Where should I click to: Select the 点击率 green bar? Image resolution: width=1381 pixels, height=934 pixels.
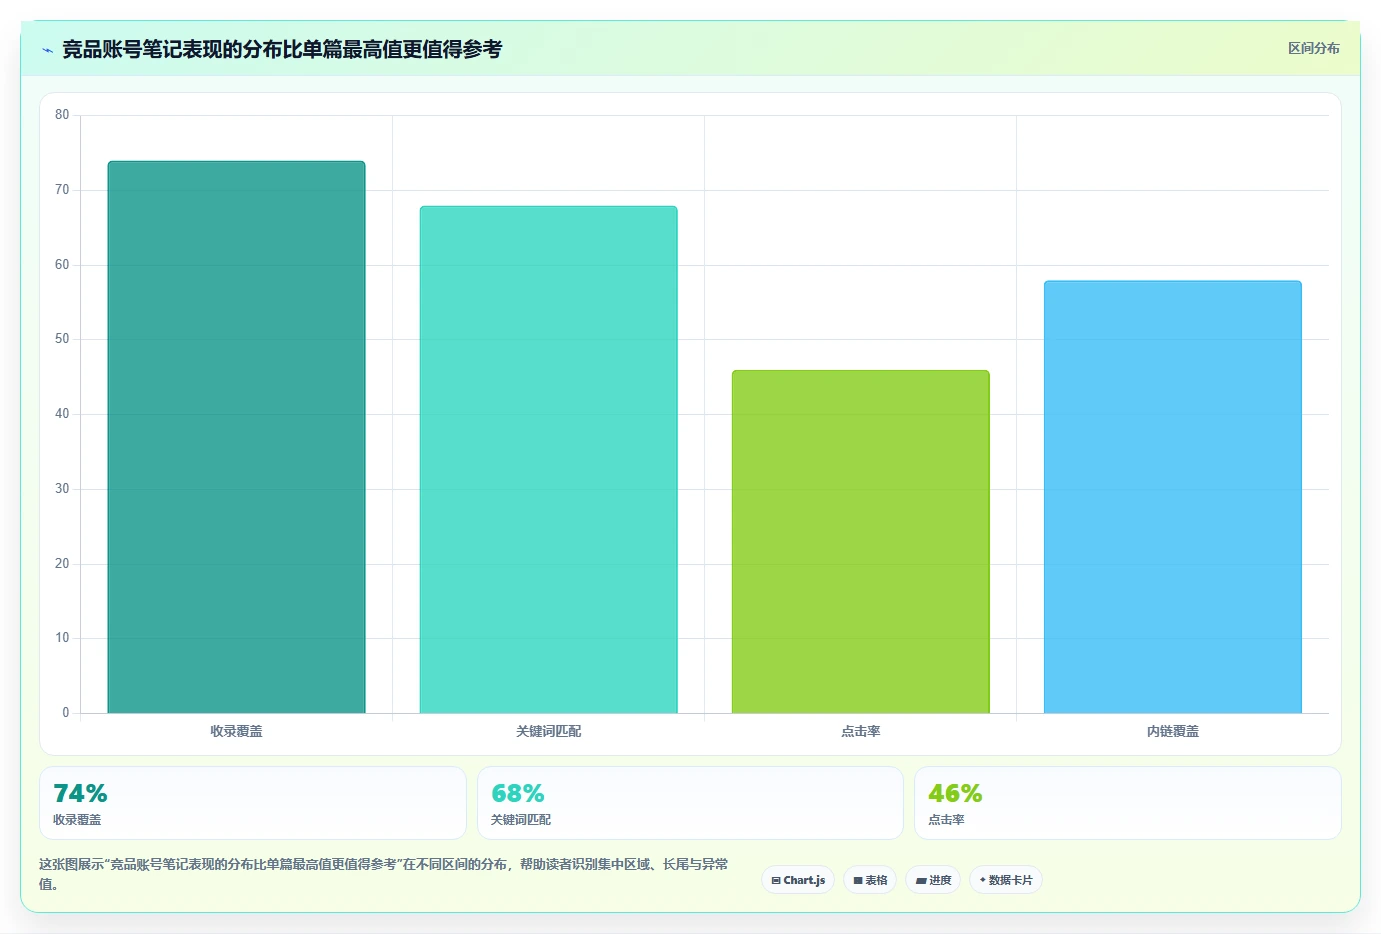[x=860, y=542]
